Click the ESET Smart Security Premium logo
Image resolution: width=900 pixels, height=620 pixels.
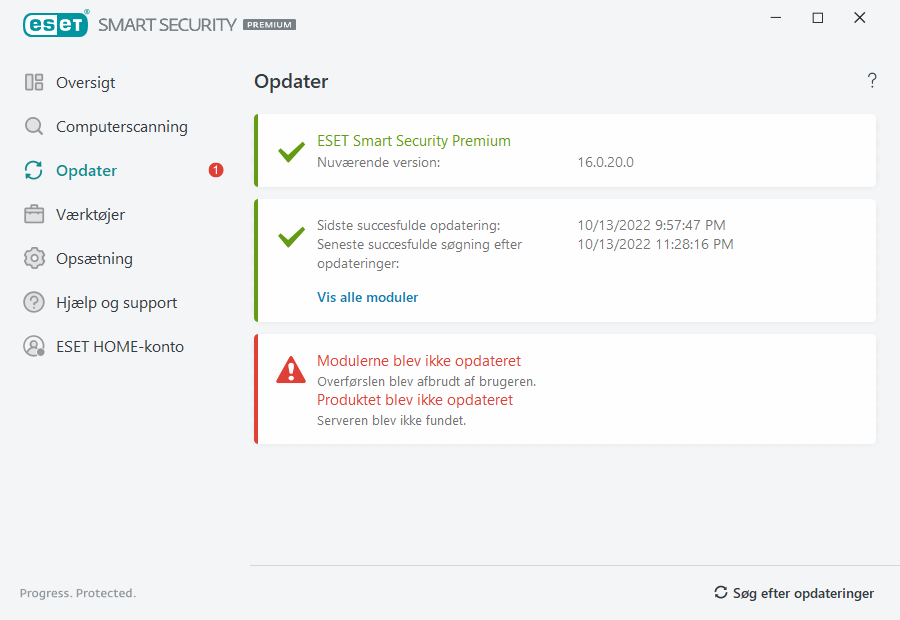(159, 23)
